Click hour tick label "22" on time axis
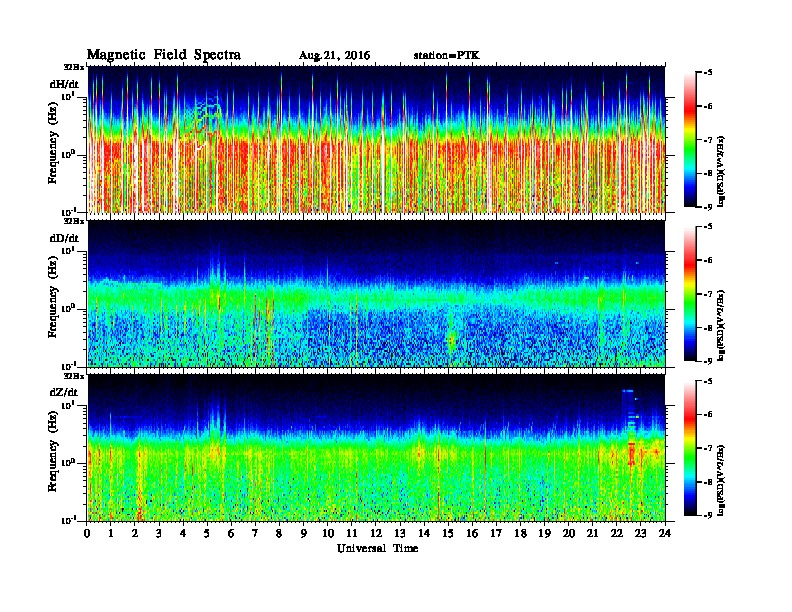792x612 pixels. tap(617, 533)
